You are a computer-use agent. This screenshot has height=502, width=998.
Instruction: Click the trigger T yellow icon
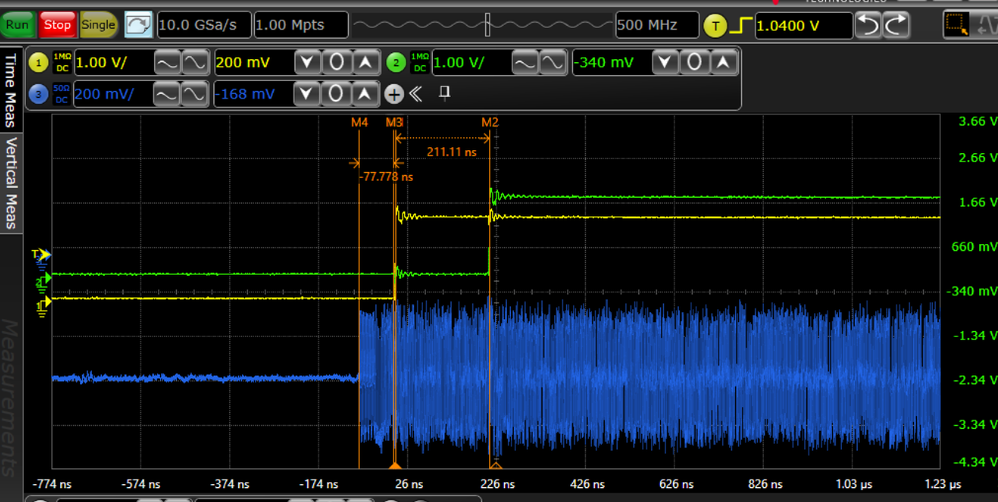click(x=715, y=25)
